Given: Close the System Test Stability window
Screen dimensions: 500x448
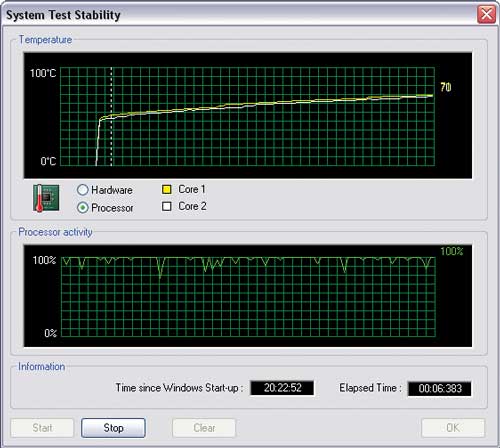Looking at the screenshot, I should (486, 14).
